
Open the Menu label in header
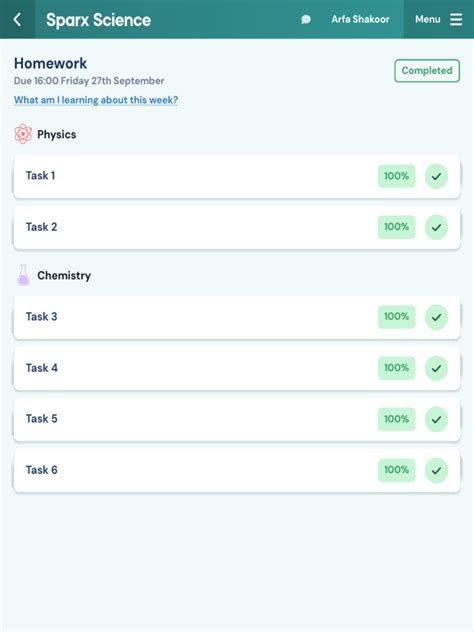(x=428, y=19)
